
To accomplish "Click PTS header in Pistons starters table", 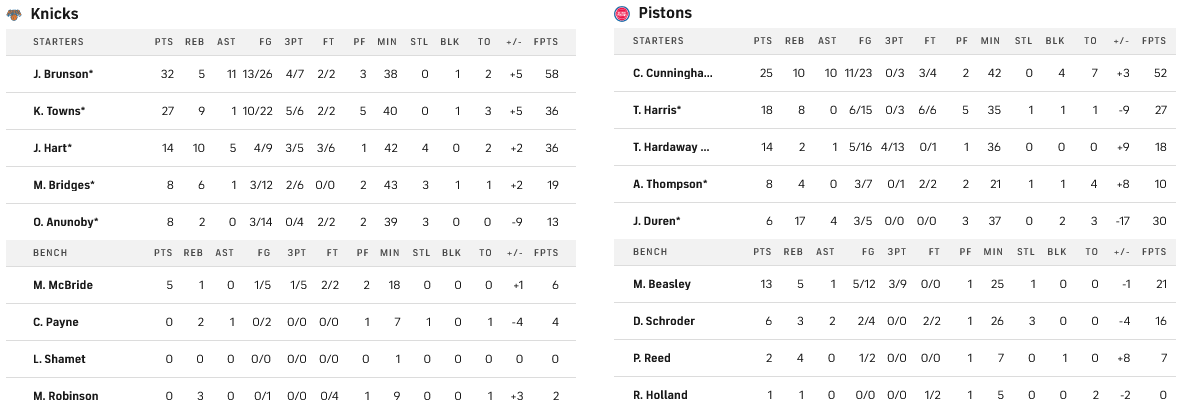I will point(763,41).
